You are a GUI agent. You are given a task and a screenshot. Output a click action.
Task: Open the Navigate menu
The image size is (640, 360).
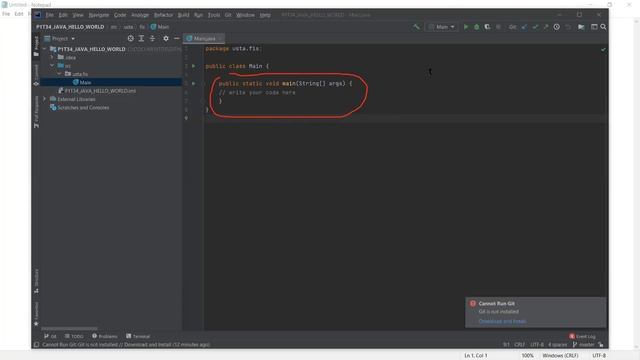(99, 15)
